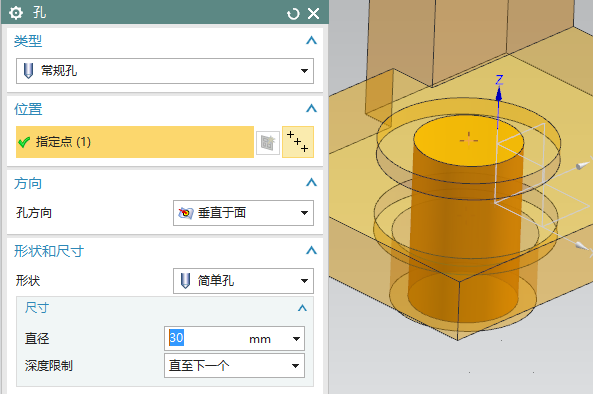Screen dimensions: 594x394
Task: Open the 简单孔 shape dropdown
Action: (243, 281)
